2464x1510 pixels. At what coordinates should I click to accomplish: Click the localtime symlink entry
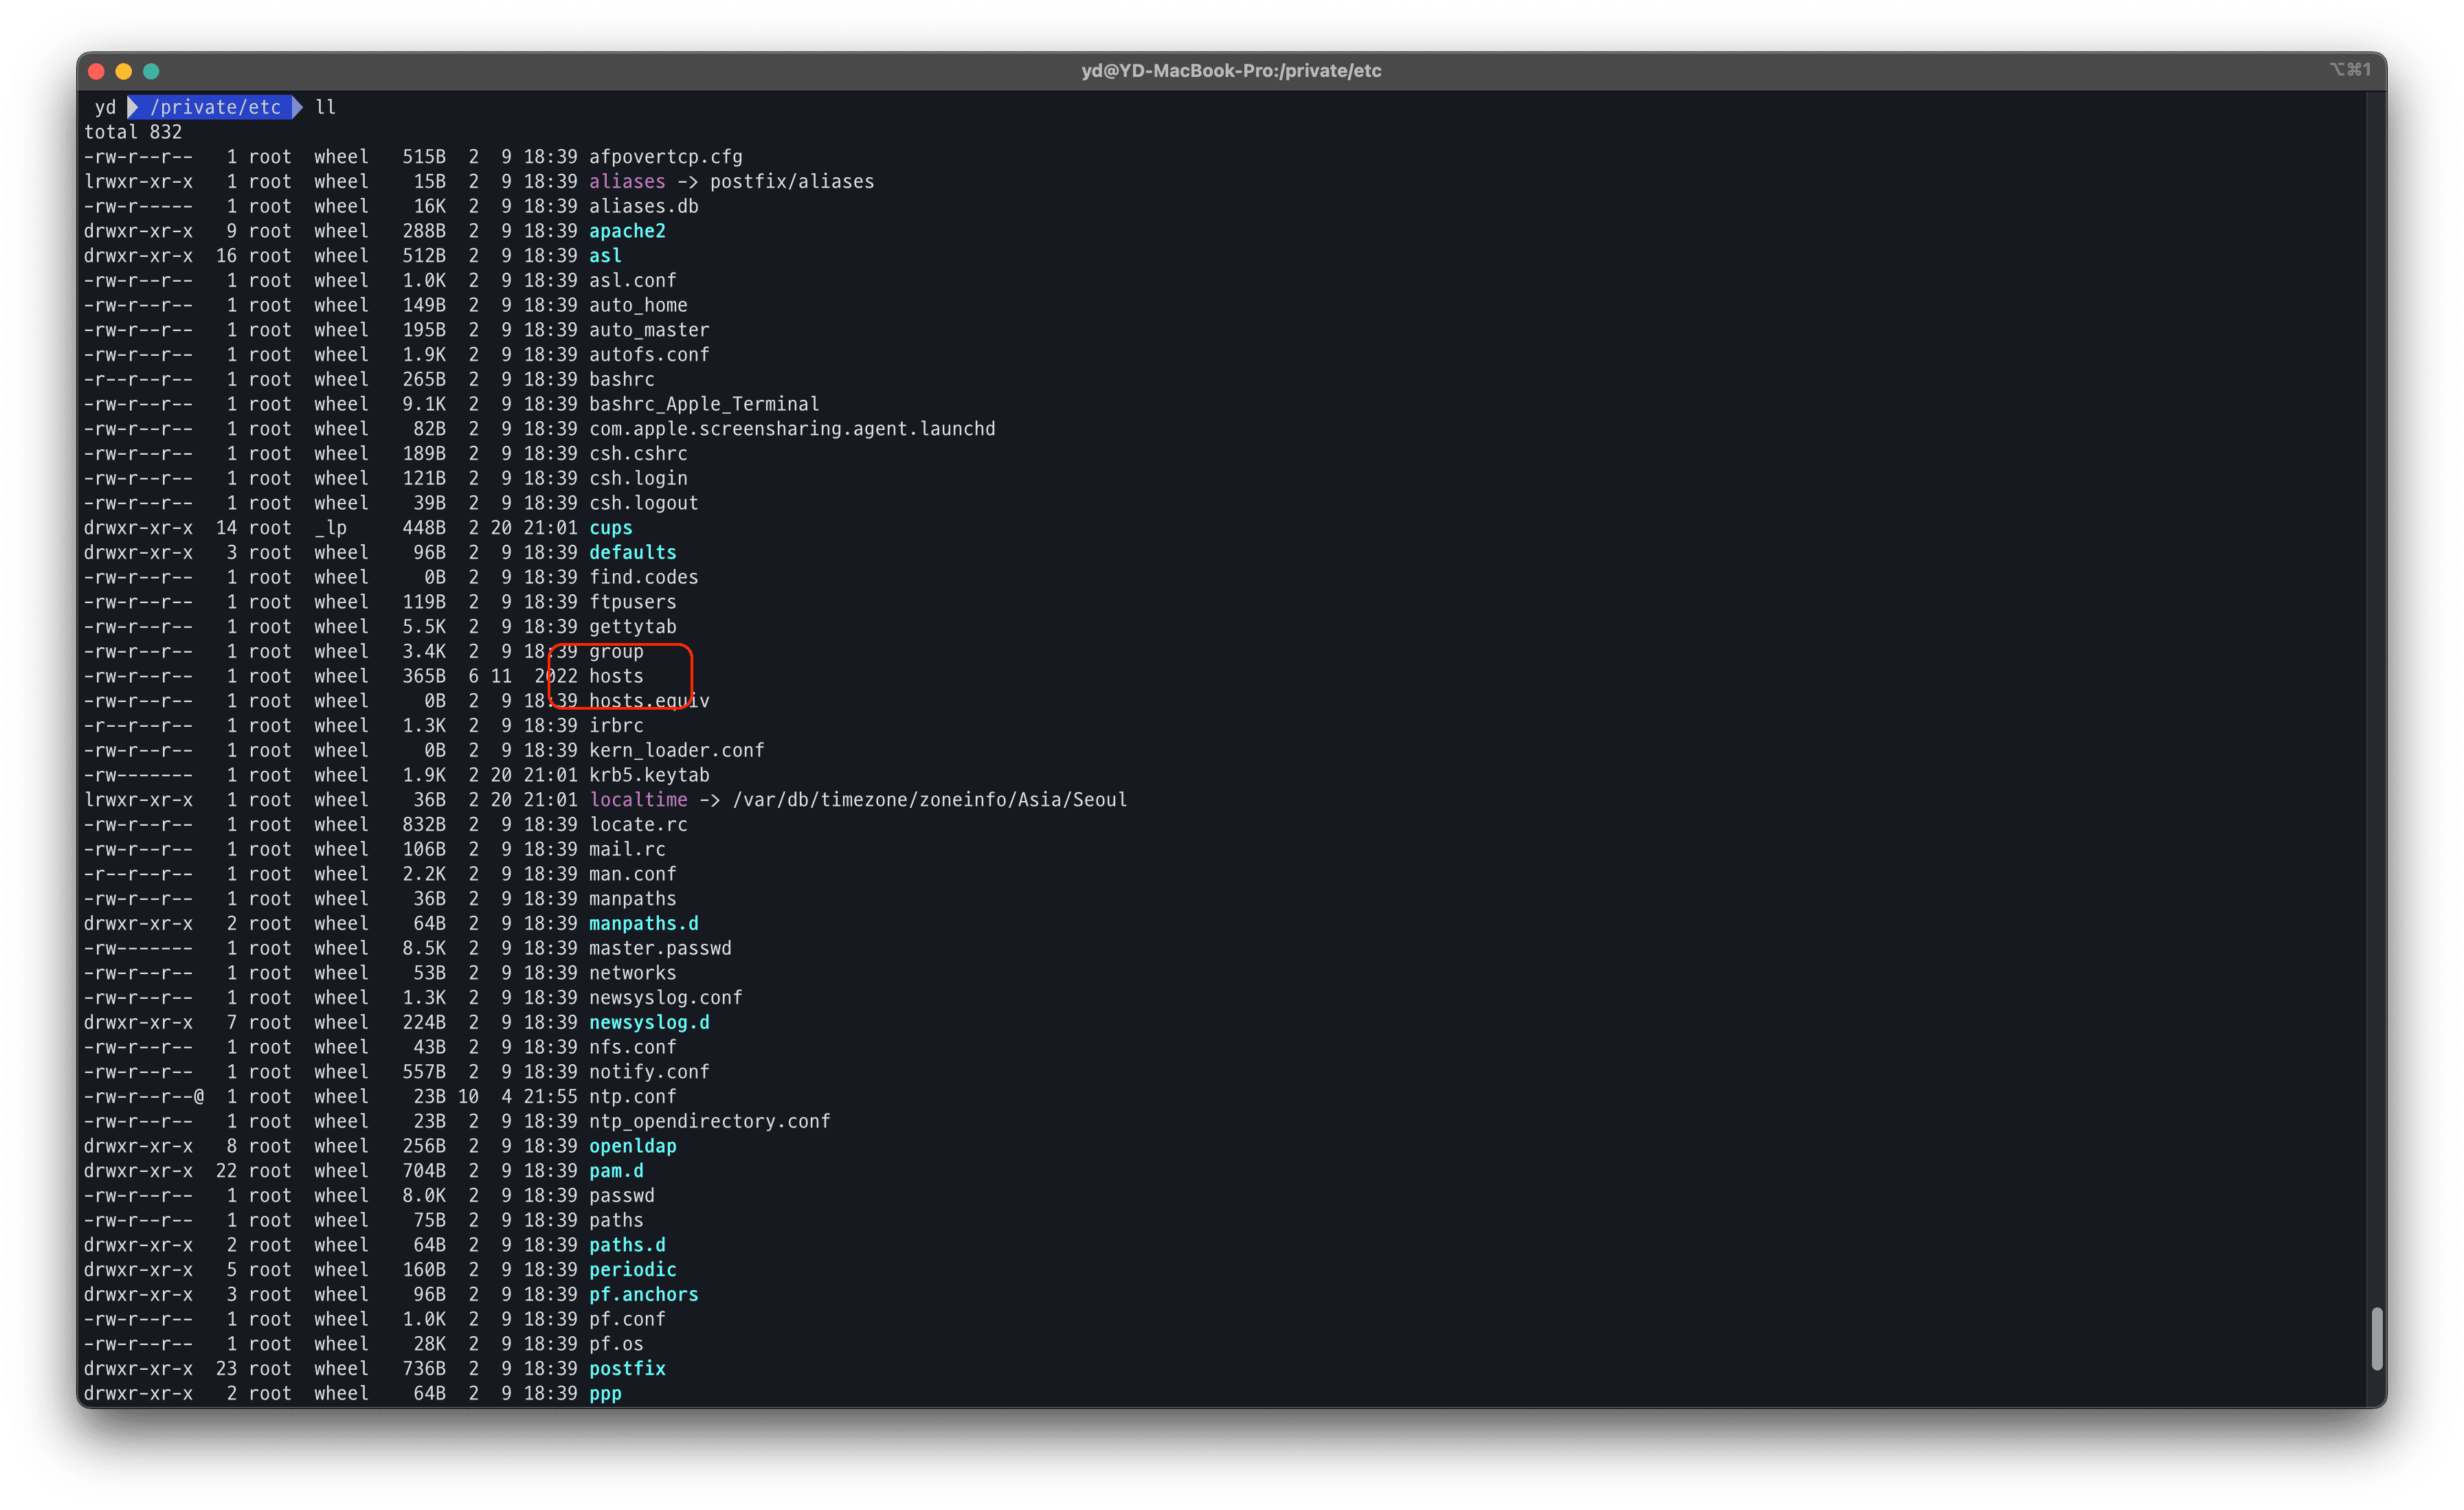click(x=638, y=800)
